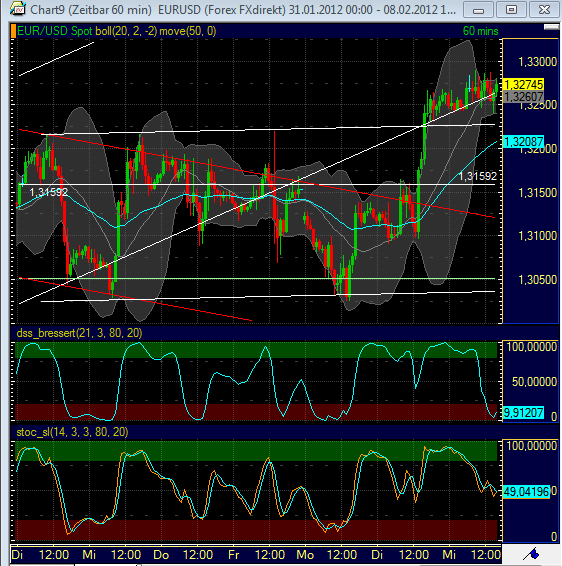Click the orange marker beside EUR/USD Spot
Image resolution: width=562 pixels, height=566 pixels.
coord(13,31)
